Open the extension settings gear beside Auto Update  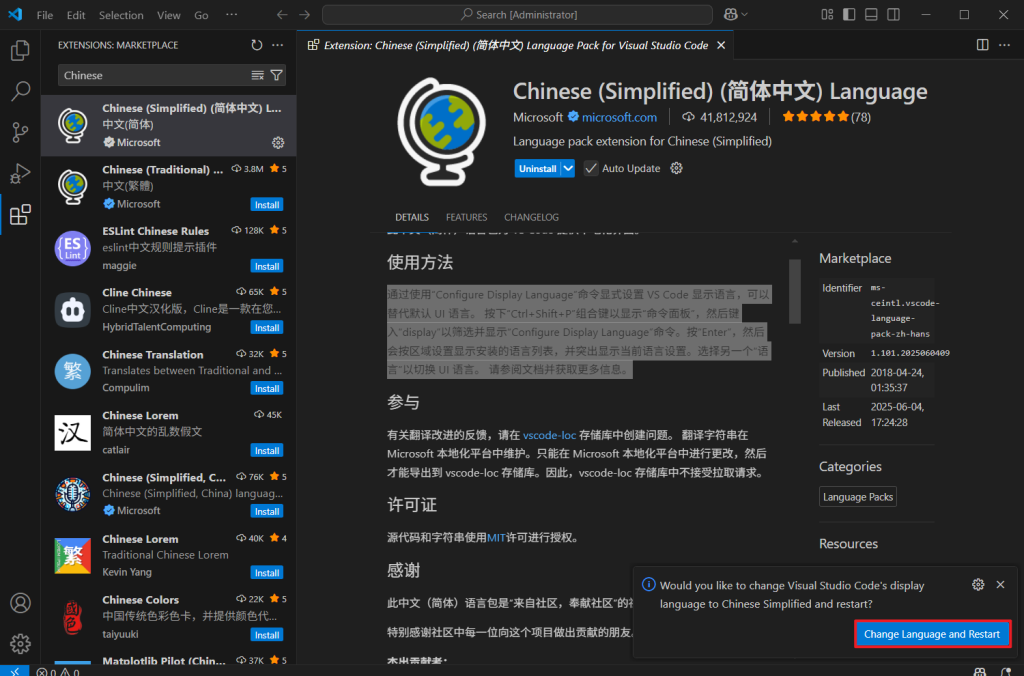click(677, 169)
